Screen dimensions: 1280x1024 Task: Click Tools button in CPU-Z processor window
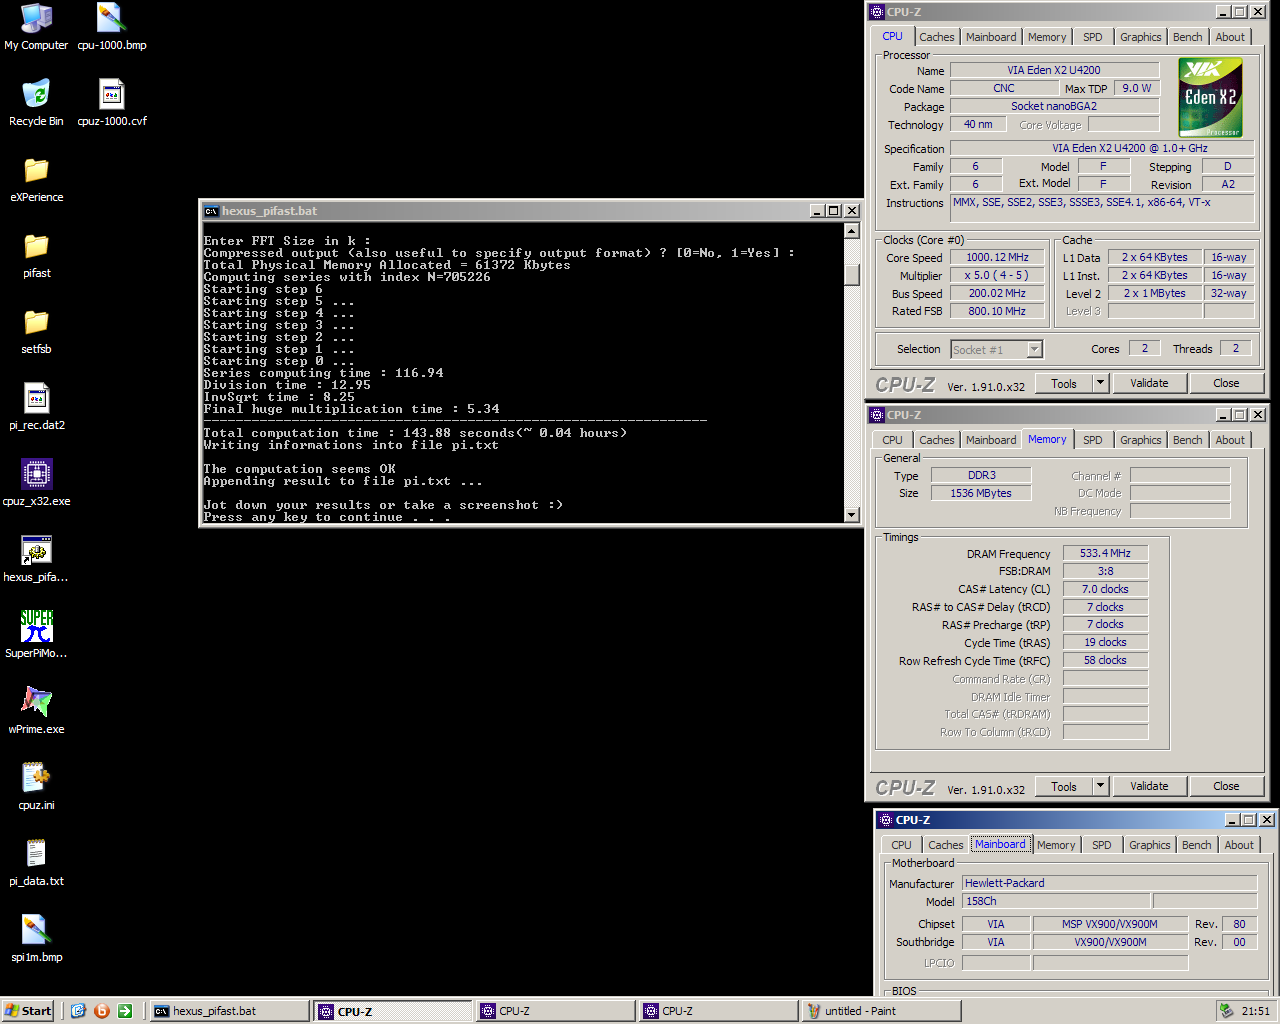point(1064,383)
